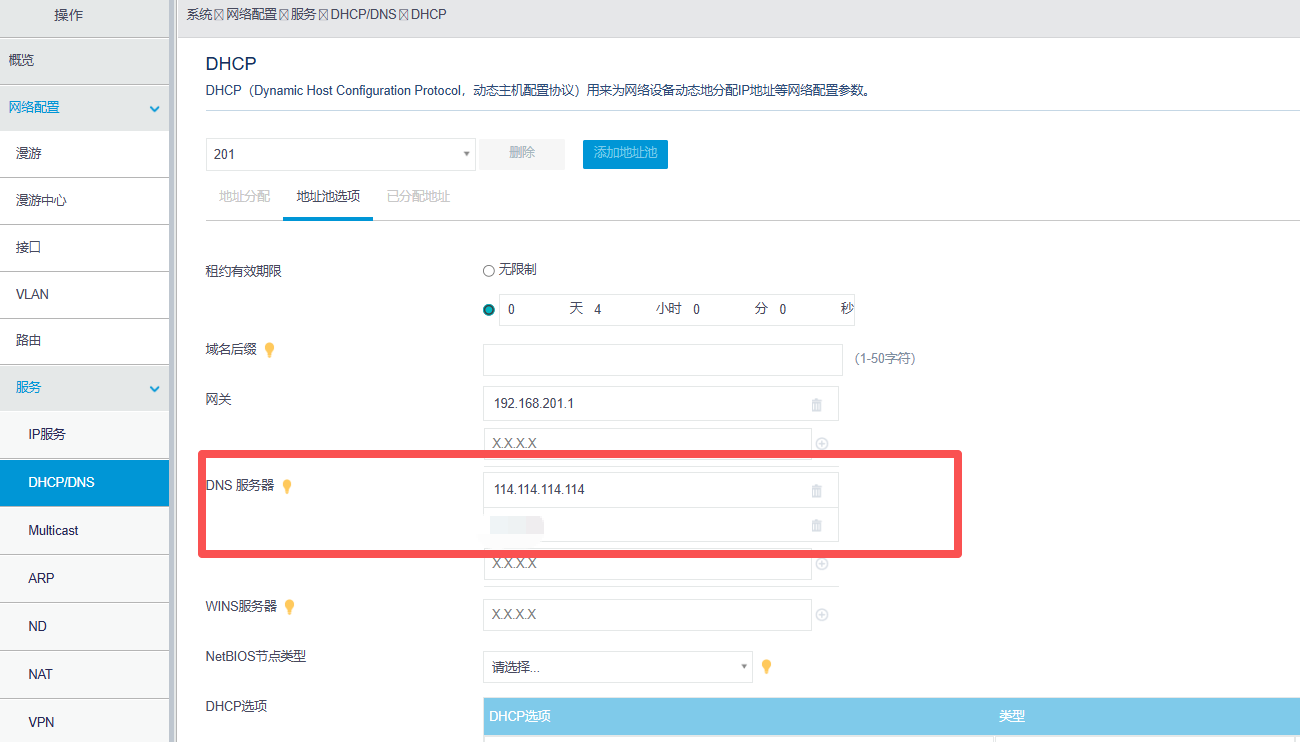Open the address pool 201 dropdown
The image size is (1300, 742).
tap(340, 154)
